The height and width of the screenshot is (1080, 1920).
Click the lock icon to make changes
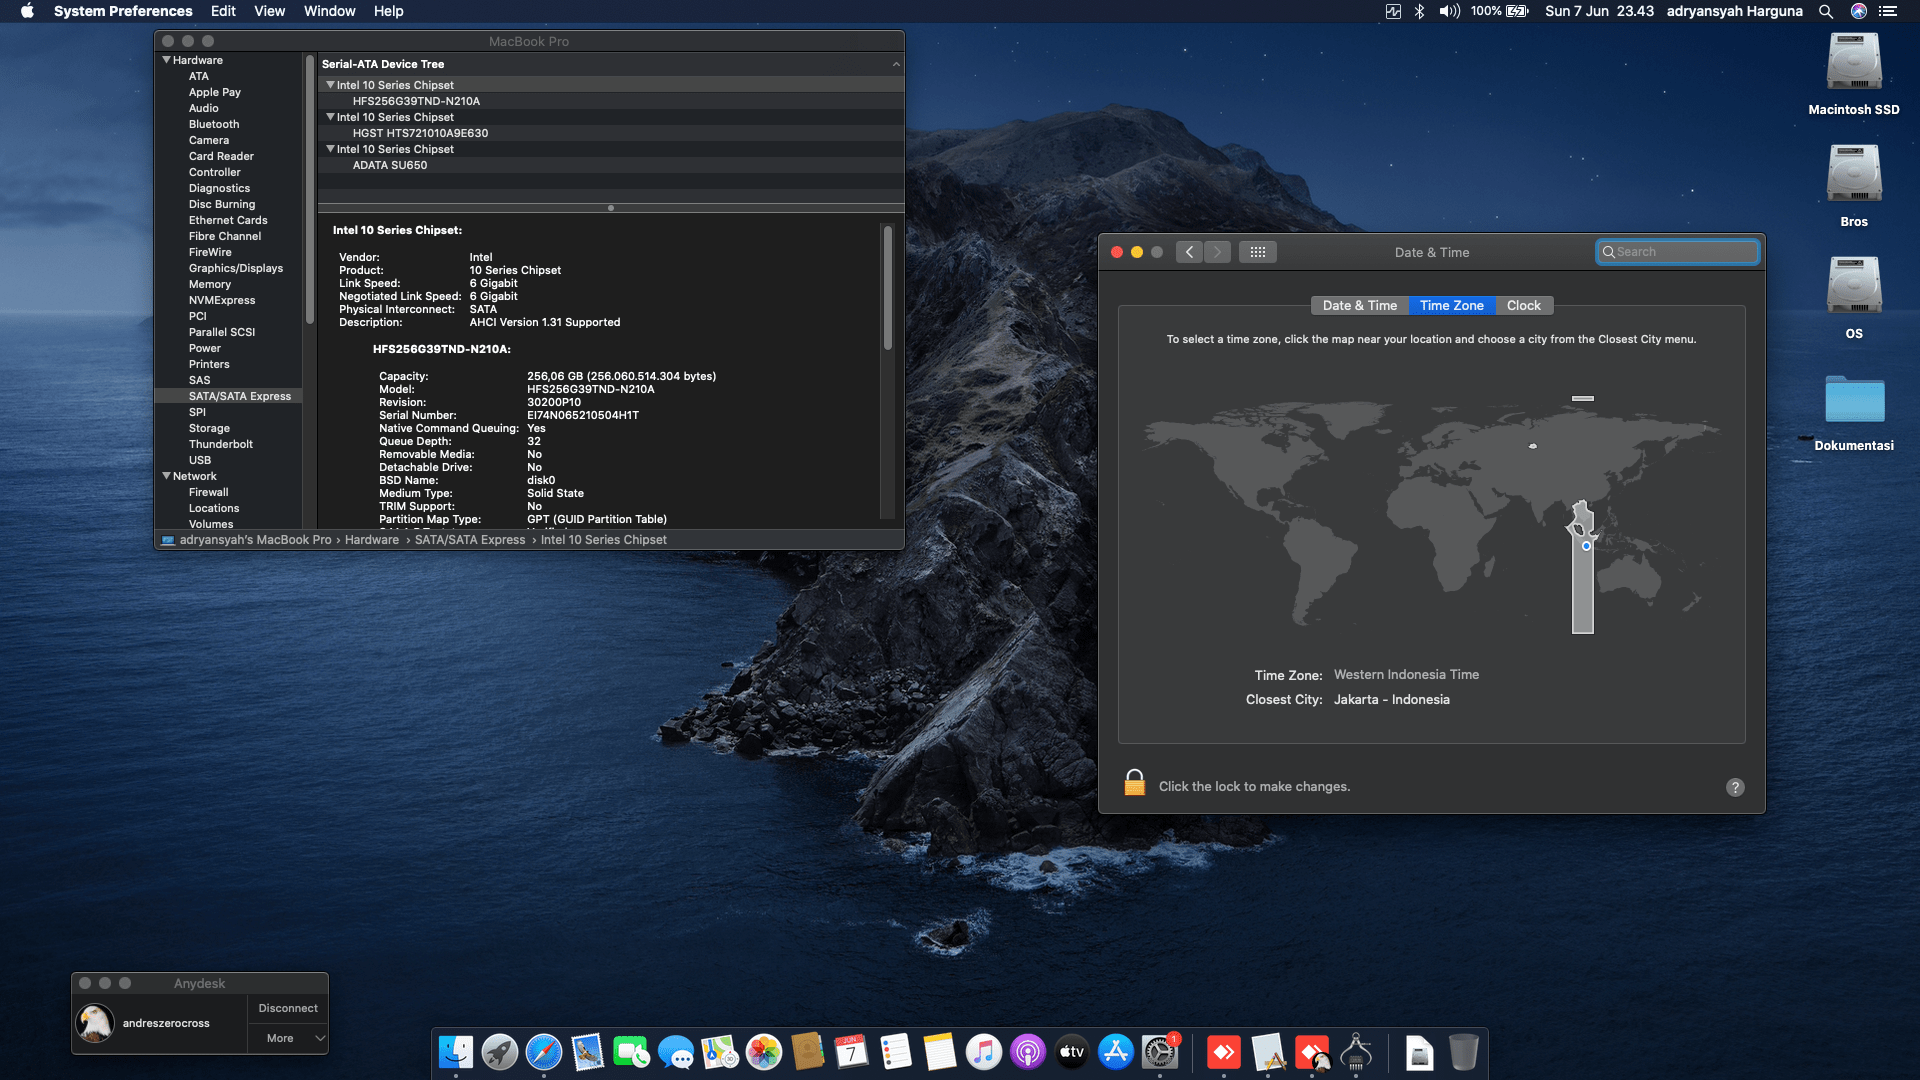point(1134,784)
